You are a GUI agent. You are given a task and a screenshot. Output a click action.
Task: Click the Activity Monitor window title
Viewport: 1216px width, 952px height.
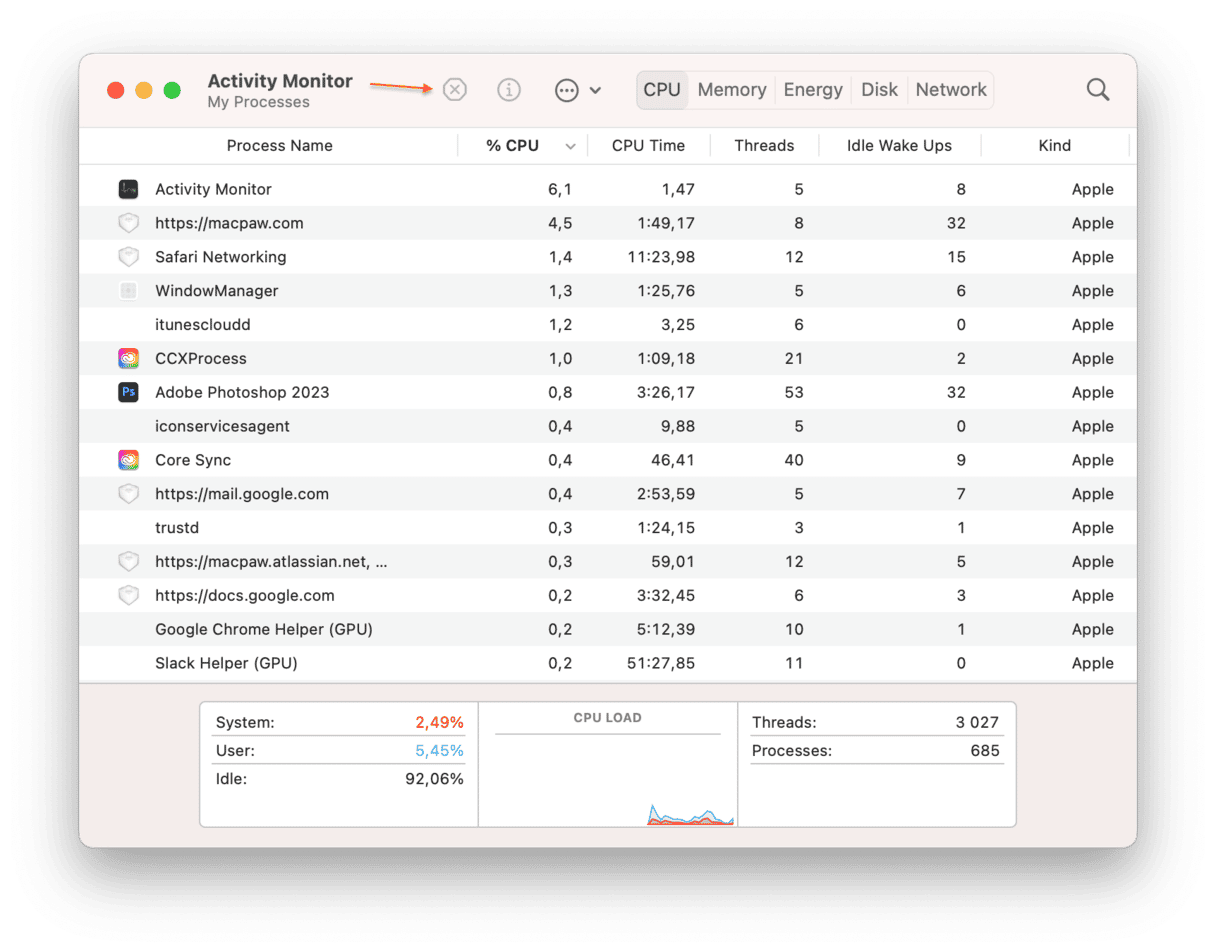280,81
